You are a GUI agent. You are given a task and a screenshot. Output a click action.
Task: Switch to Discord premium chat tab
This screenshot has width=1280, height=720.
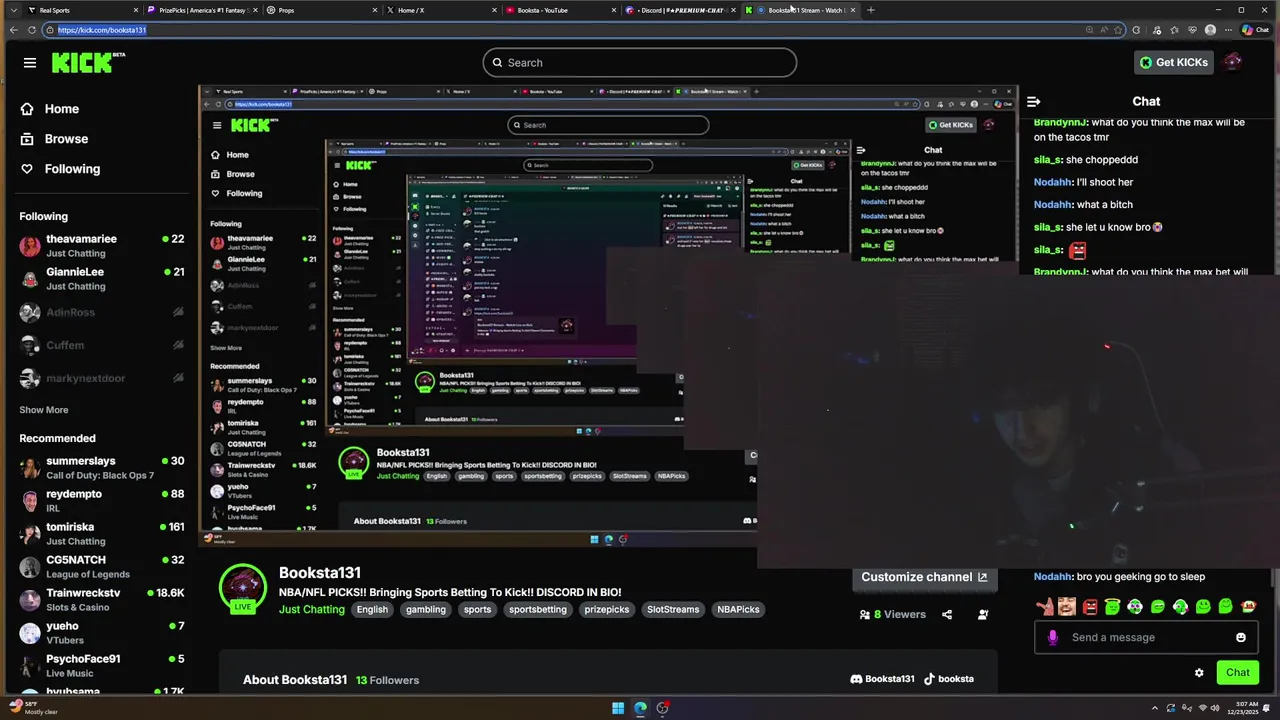[678, 10]
